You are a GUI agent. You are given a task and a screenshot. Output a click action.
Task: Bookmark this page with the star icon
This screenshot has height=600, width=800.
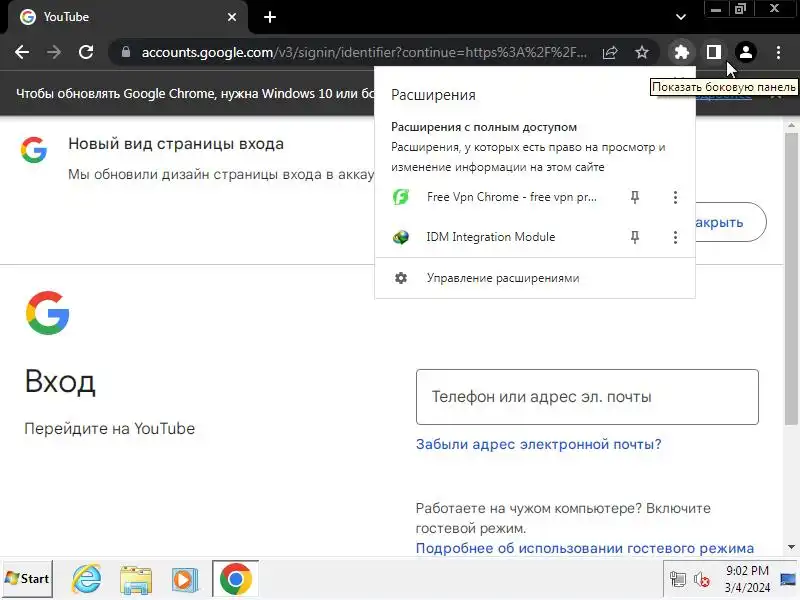[642, 52]
